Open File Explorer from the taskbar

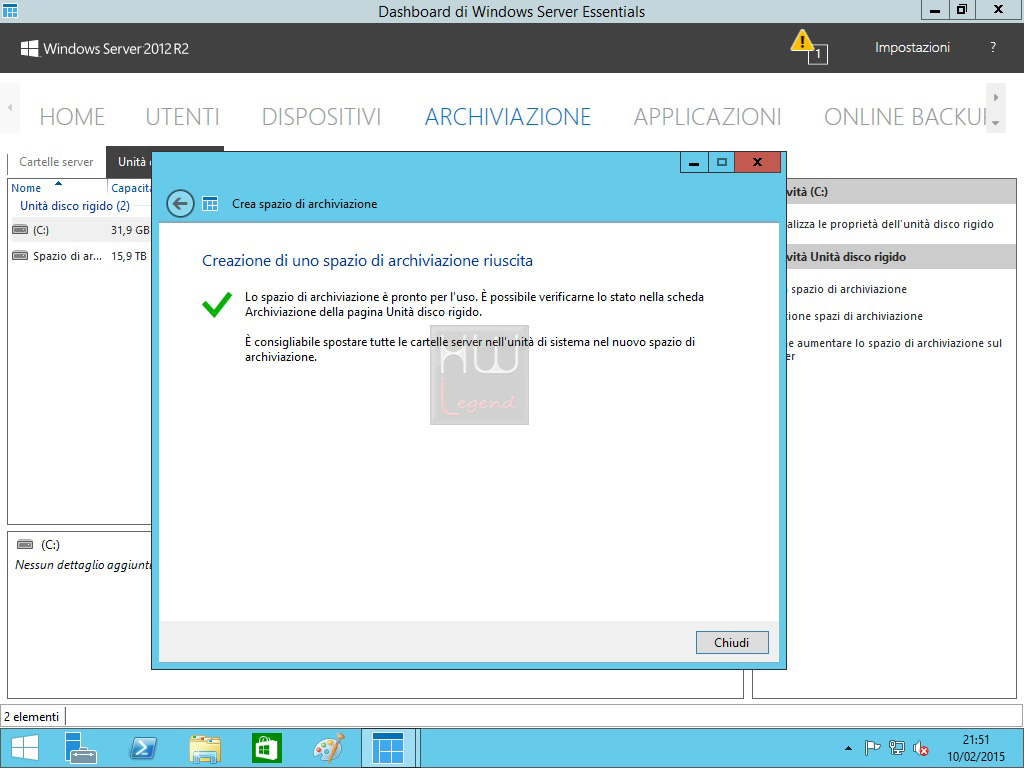(x=204, y=748)
